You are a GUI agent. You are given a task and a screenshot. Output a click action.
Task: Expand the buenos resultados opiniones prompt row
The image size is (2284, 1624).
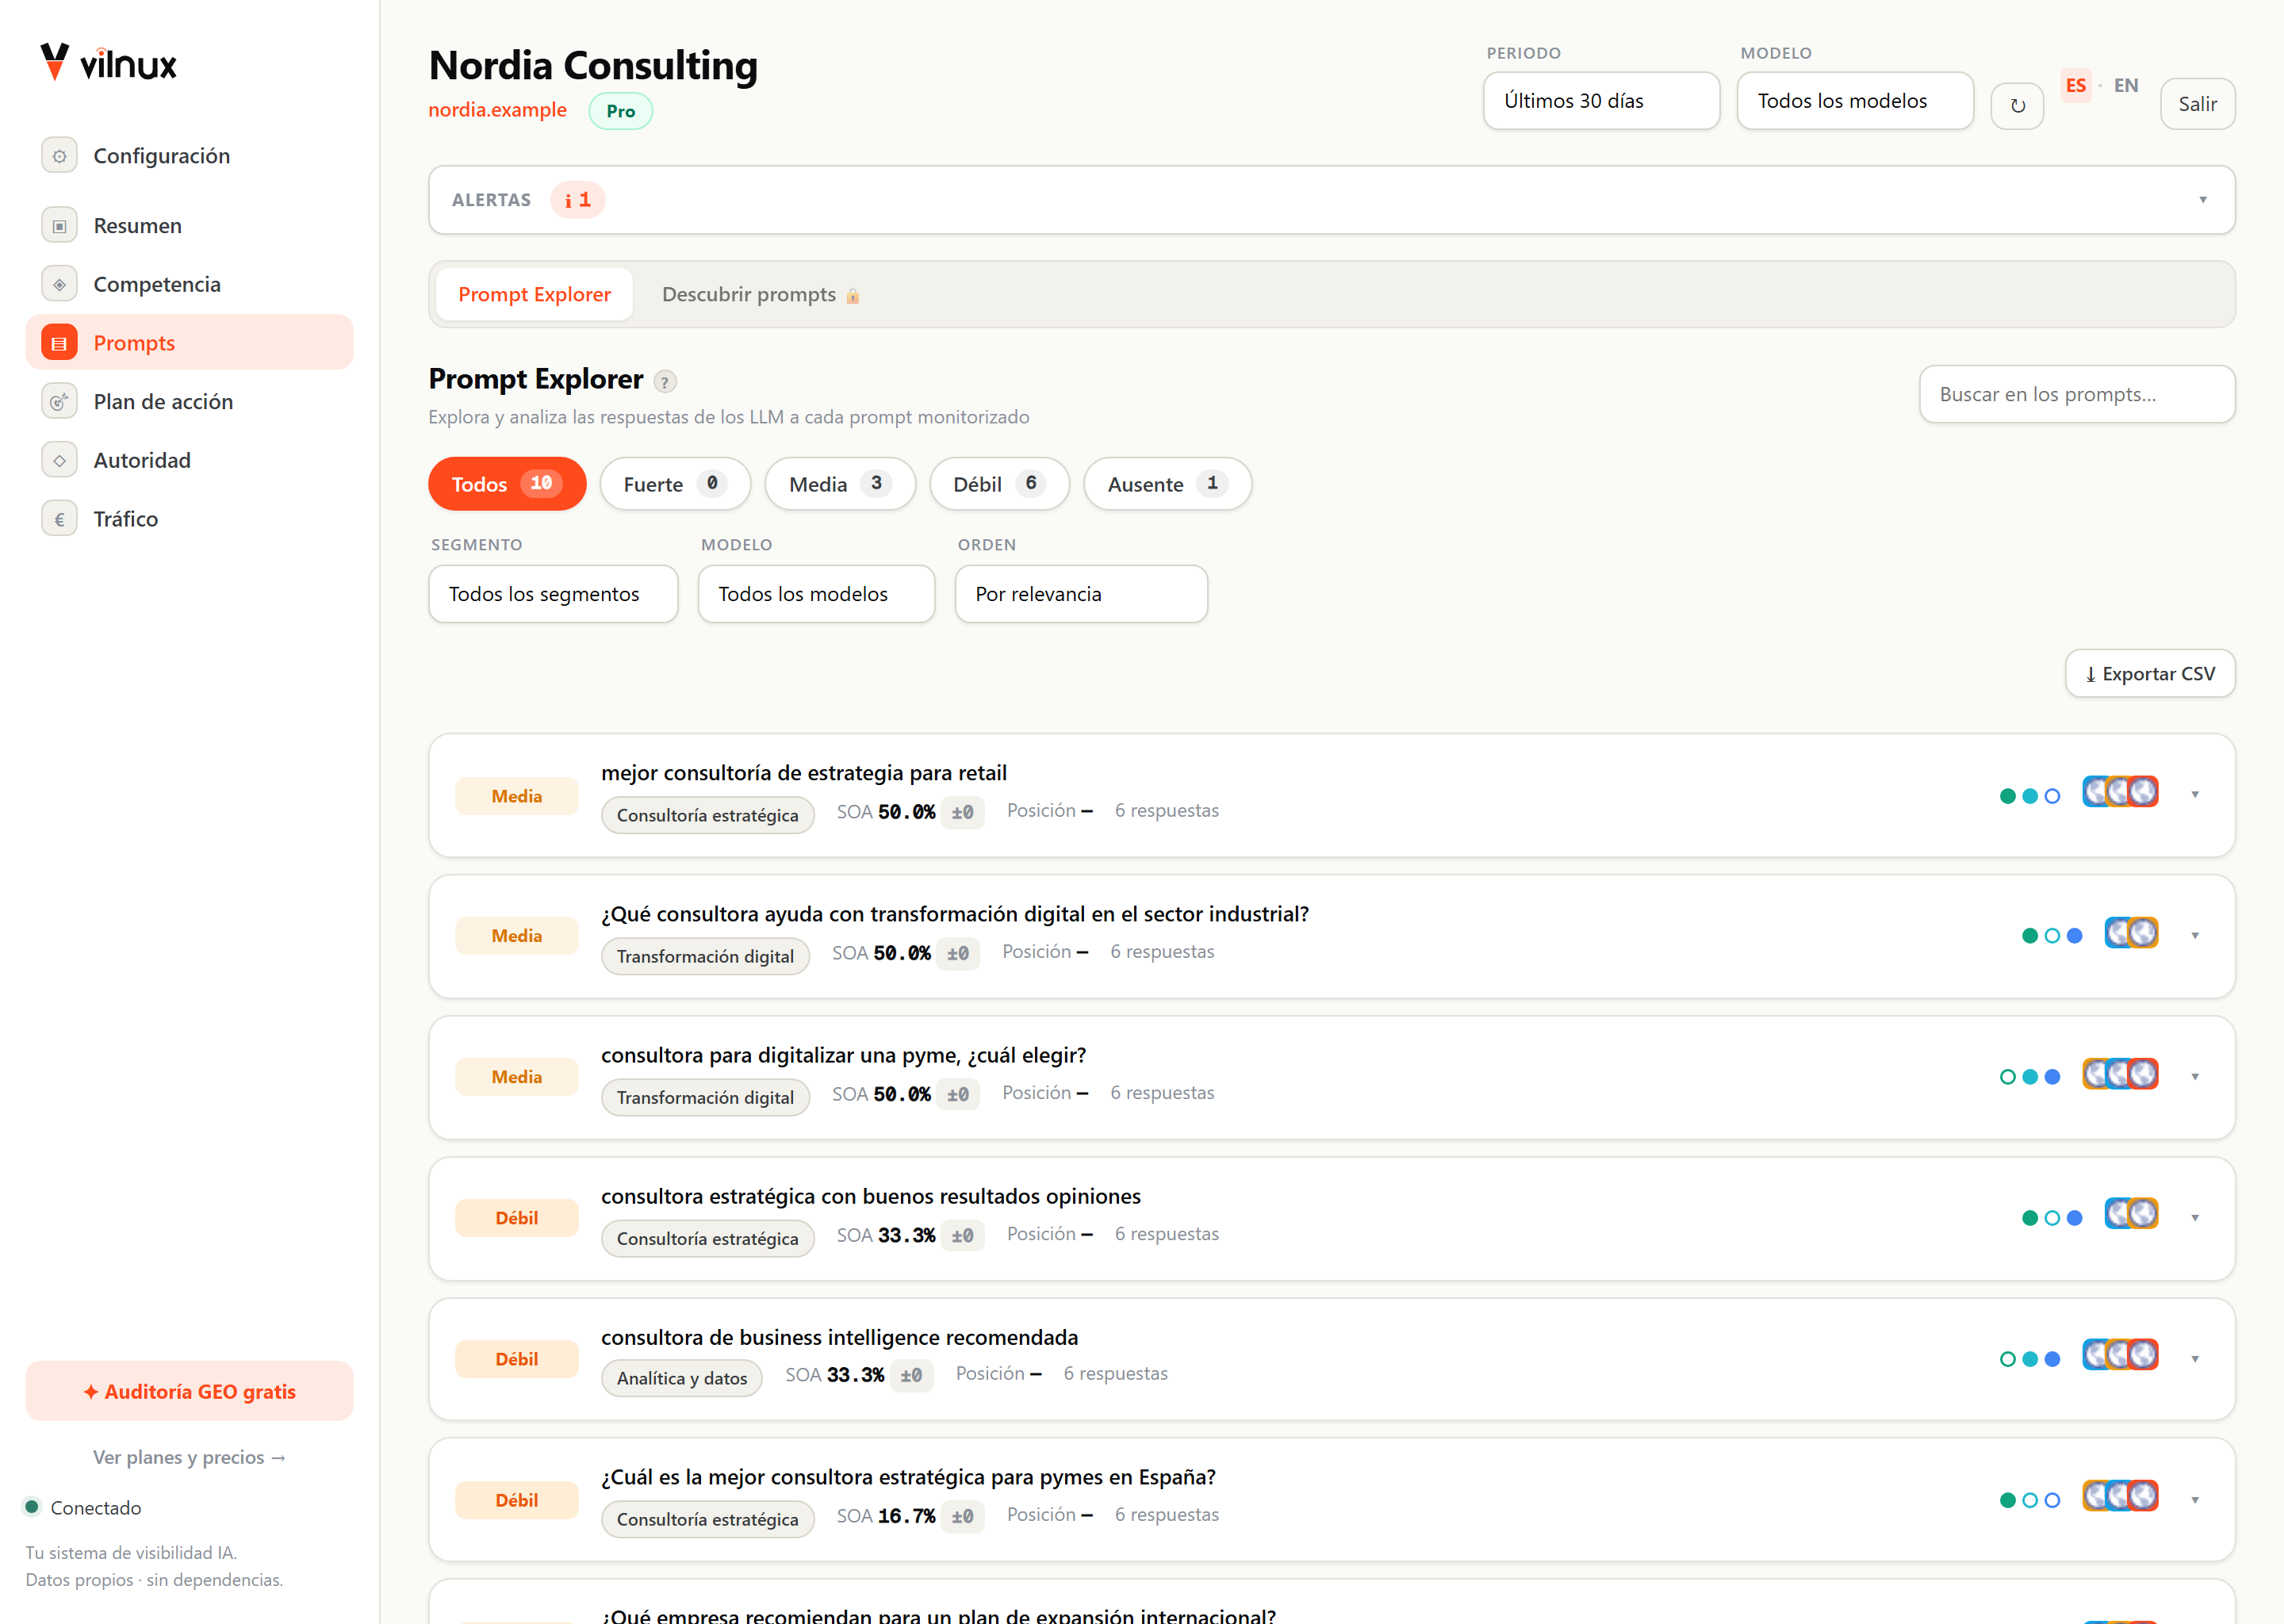(x=2195, y=1218)
